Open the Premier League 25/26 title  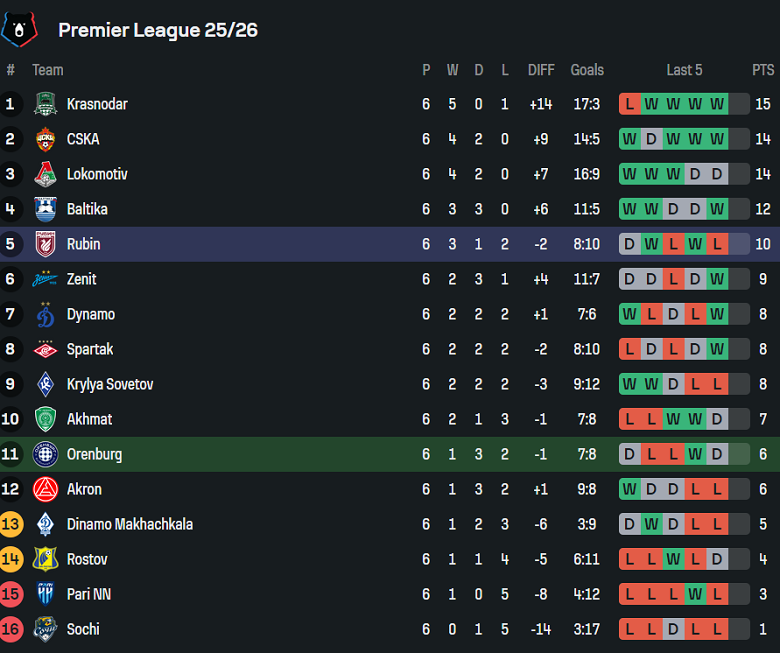tap(158, 30)
